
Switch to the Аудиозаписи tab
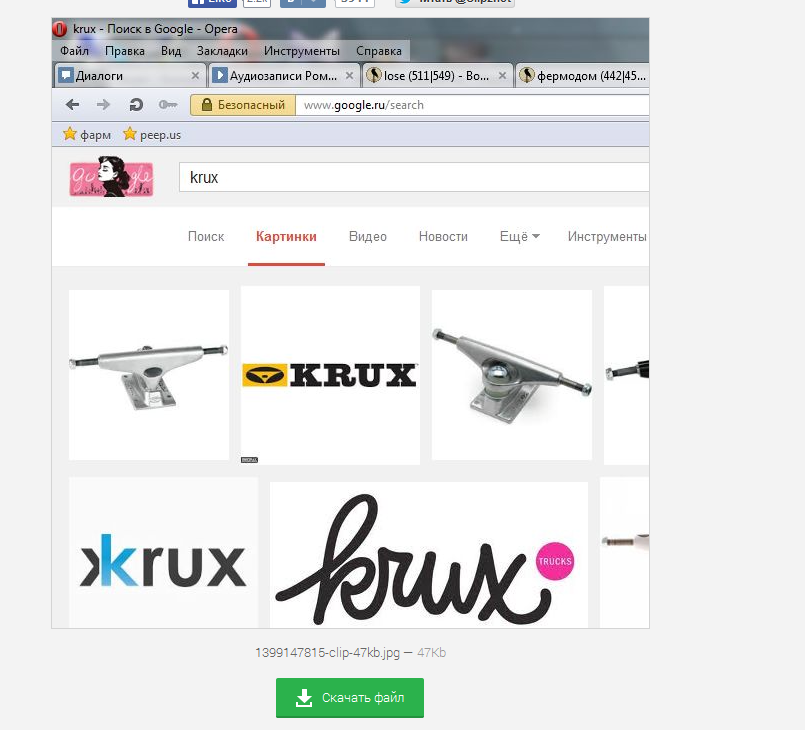coord(284,75)
